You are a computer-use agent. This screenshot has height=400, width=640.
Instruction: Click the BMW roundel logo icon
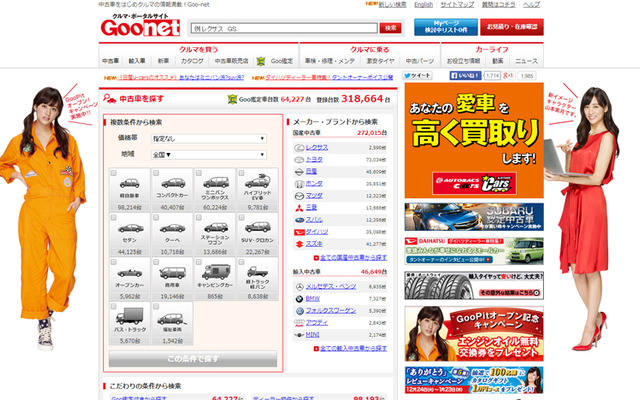(x=300, y=299)
